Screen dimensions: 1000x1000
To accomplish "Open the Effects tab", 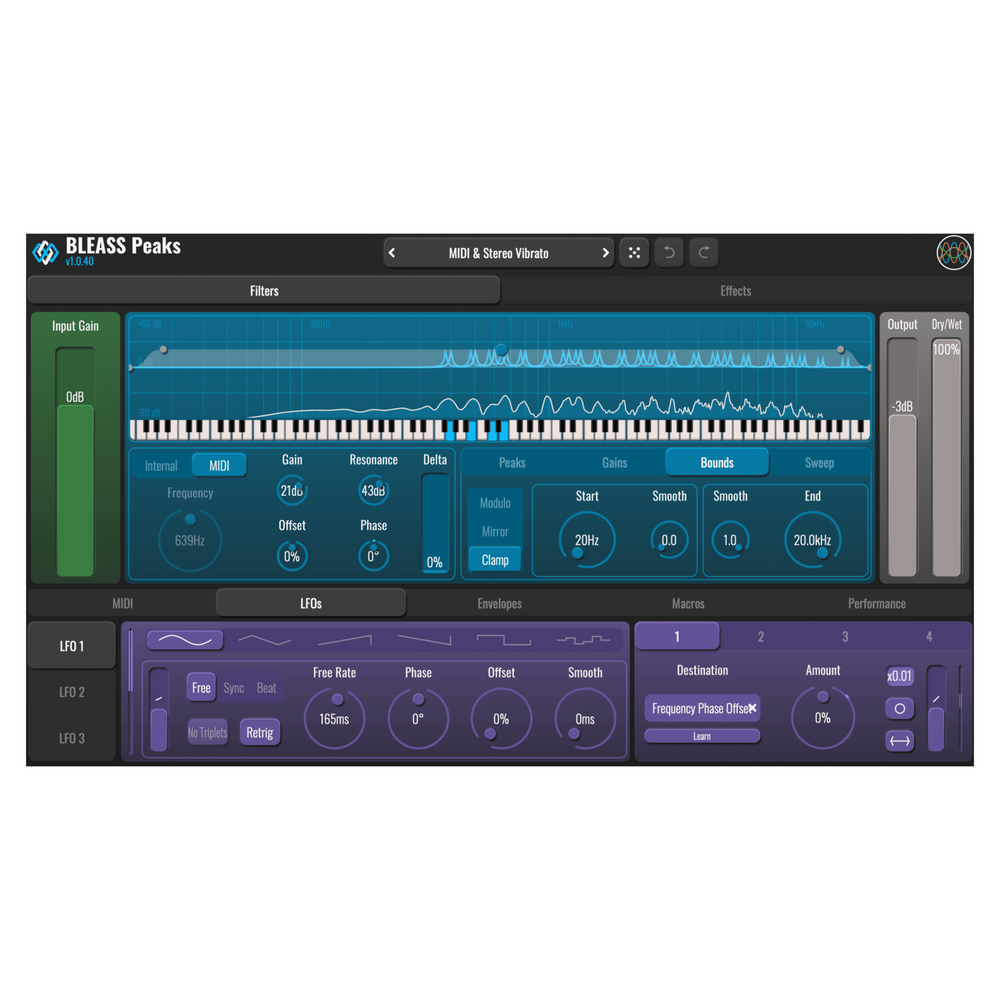I will [735, 291].
